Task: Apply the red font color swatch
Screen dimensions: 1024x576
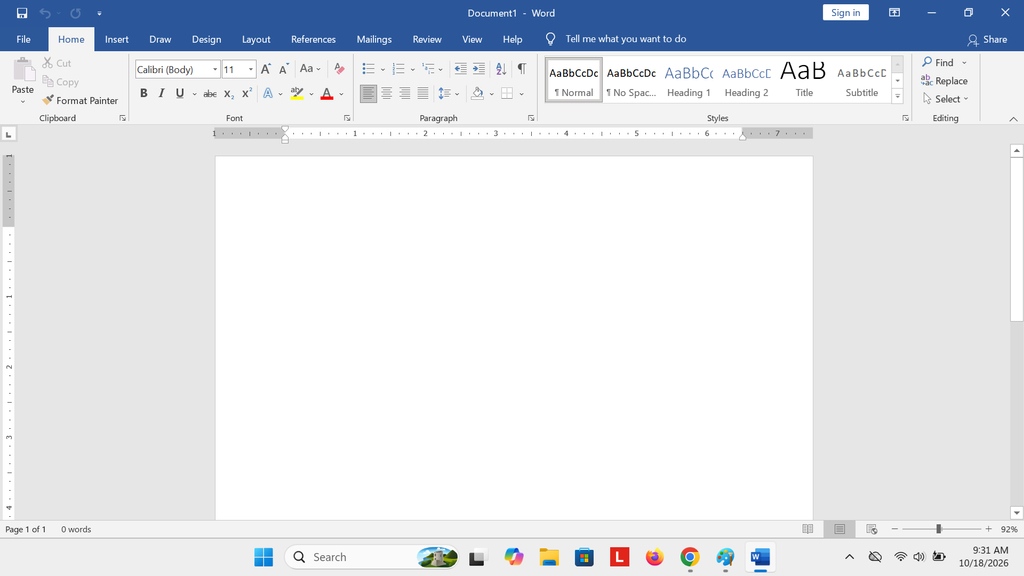Action: (x=327, y=93)
